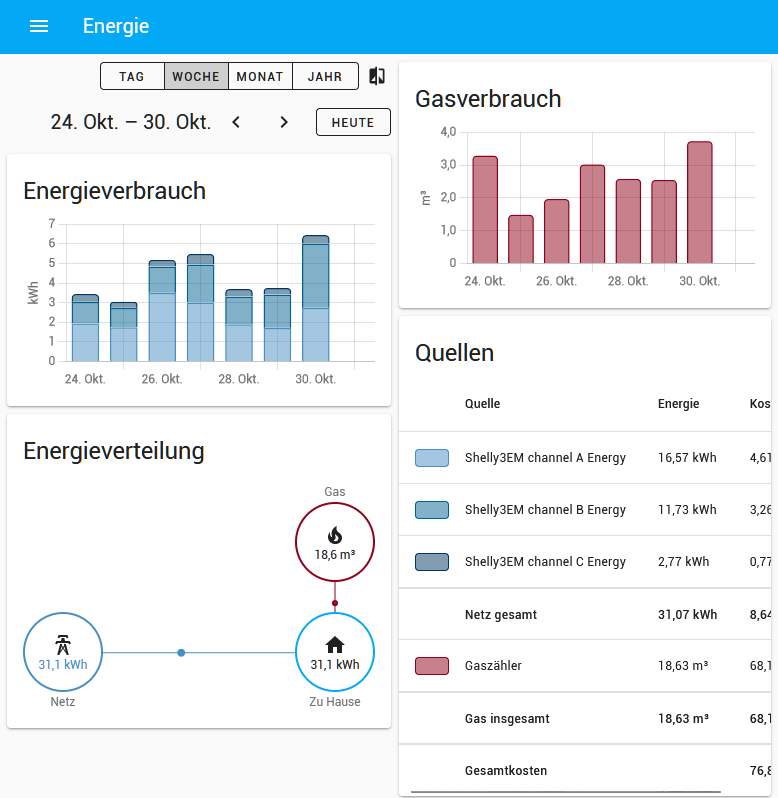Select the WOCHE period option
778x798 pixels.
(196, 76)
